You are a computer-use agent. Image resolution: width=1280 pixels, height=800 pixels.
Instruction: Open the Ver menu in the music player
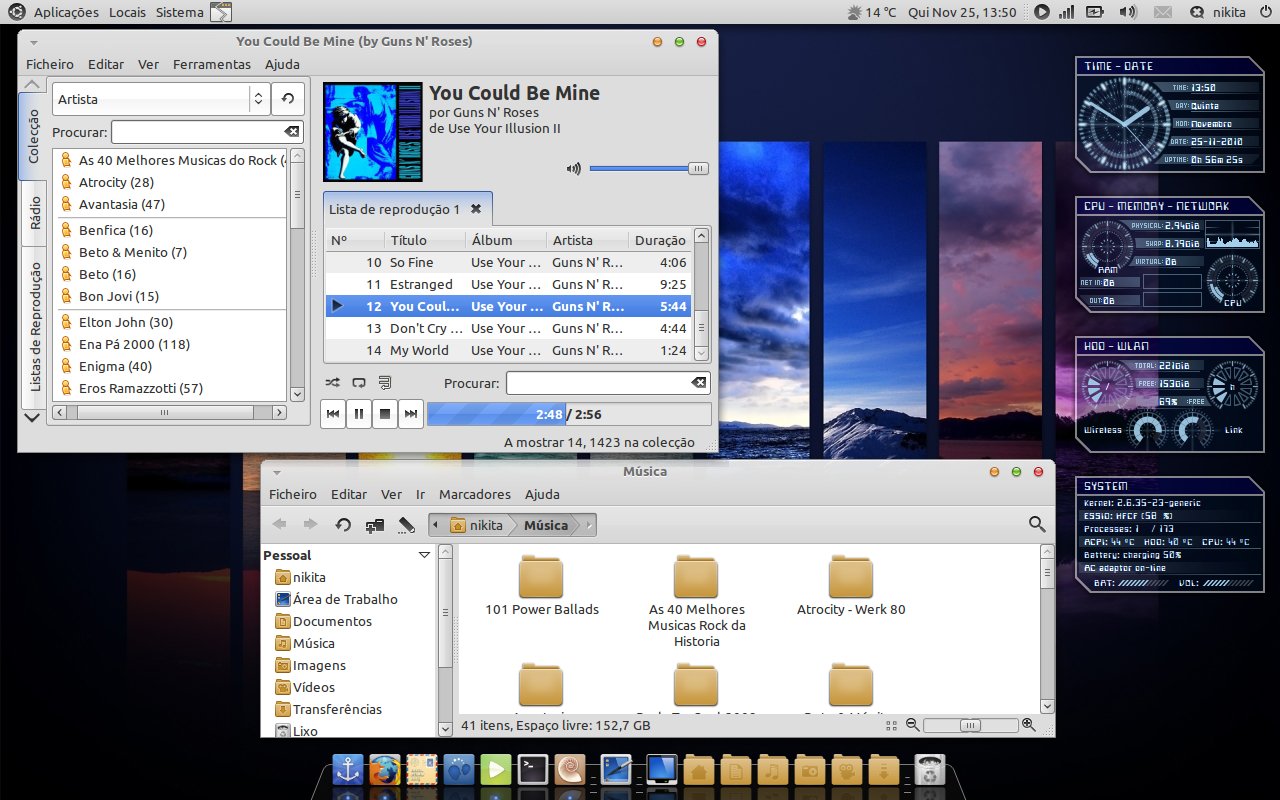148,64
